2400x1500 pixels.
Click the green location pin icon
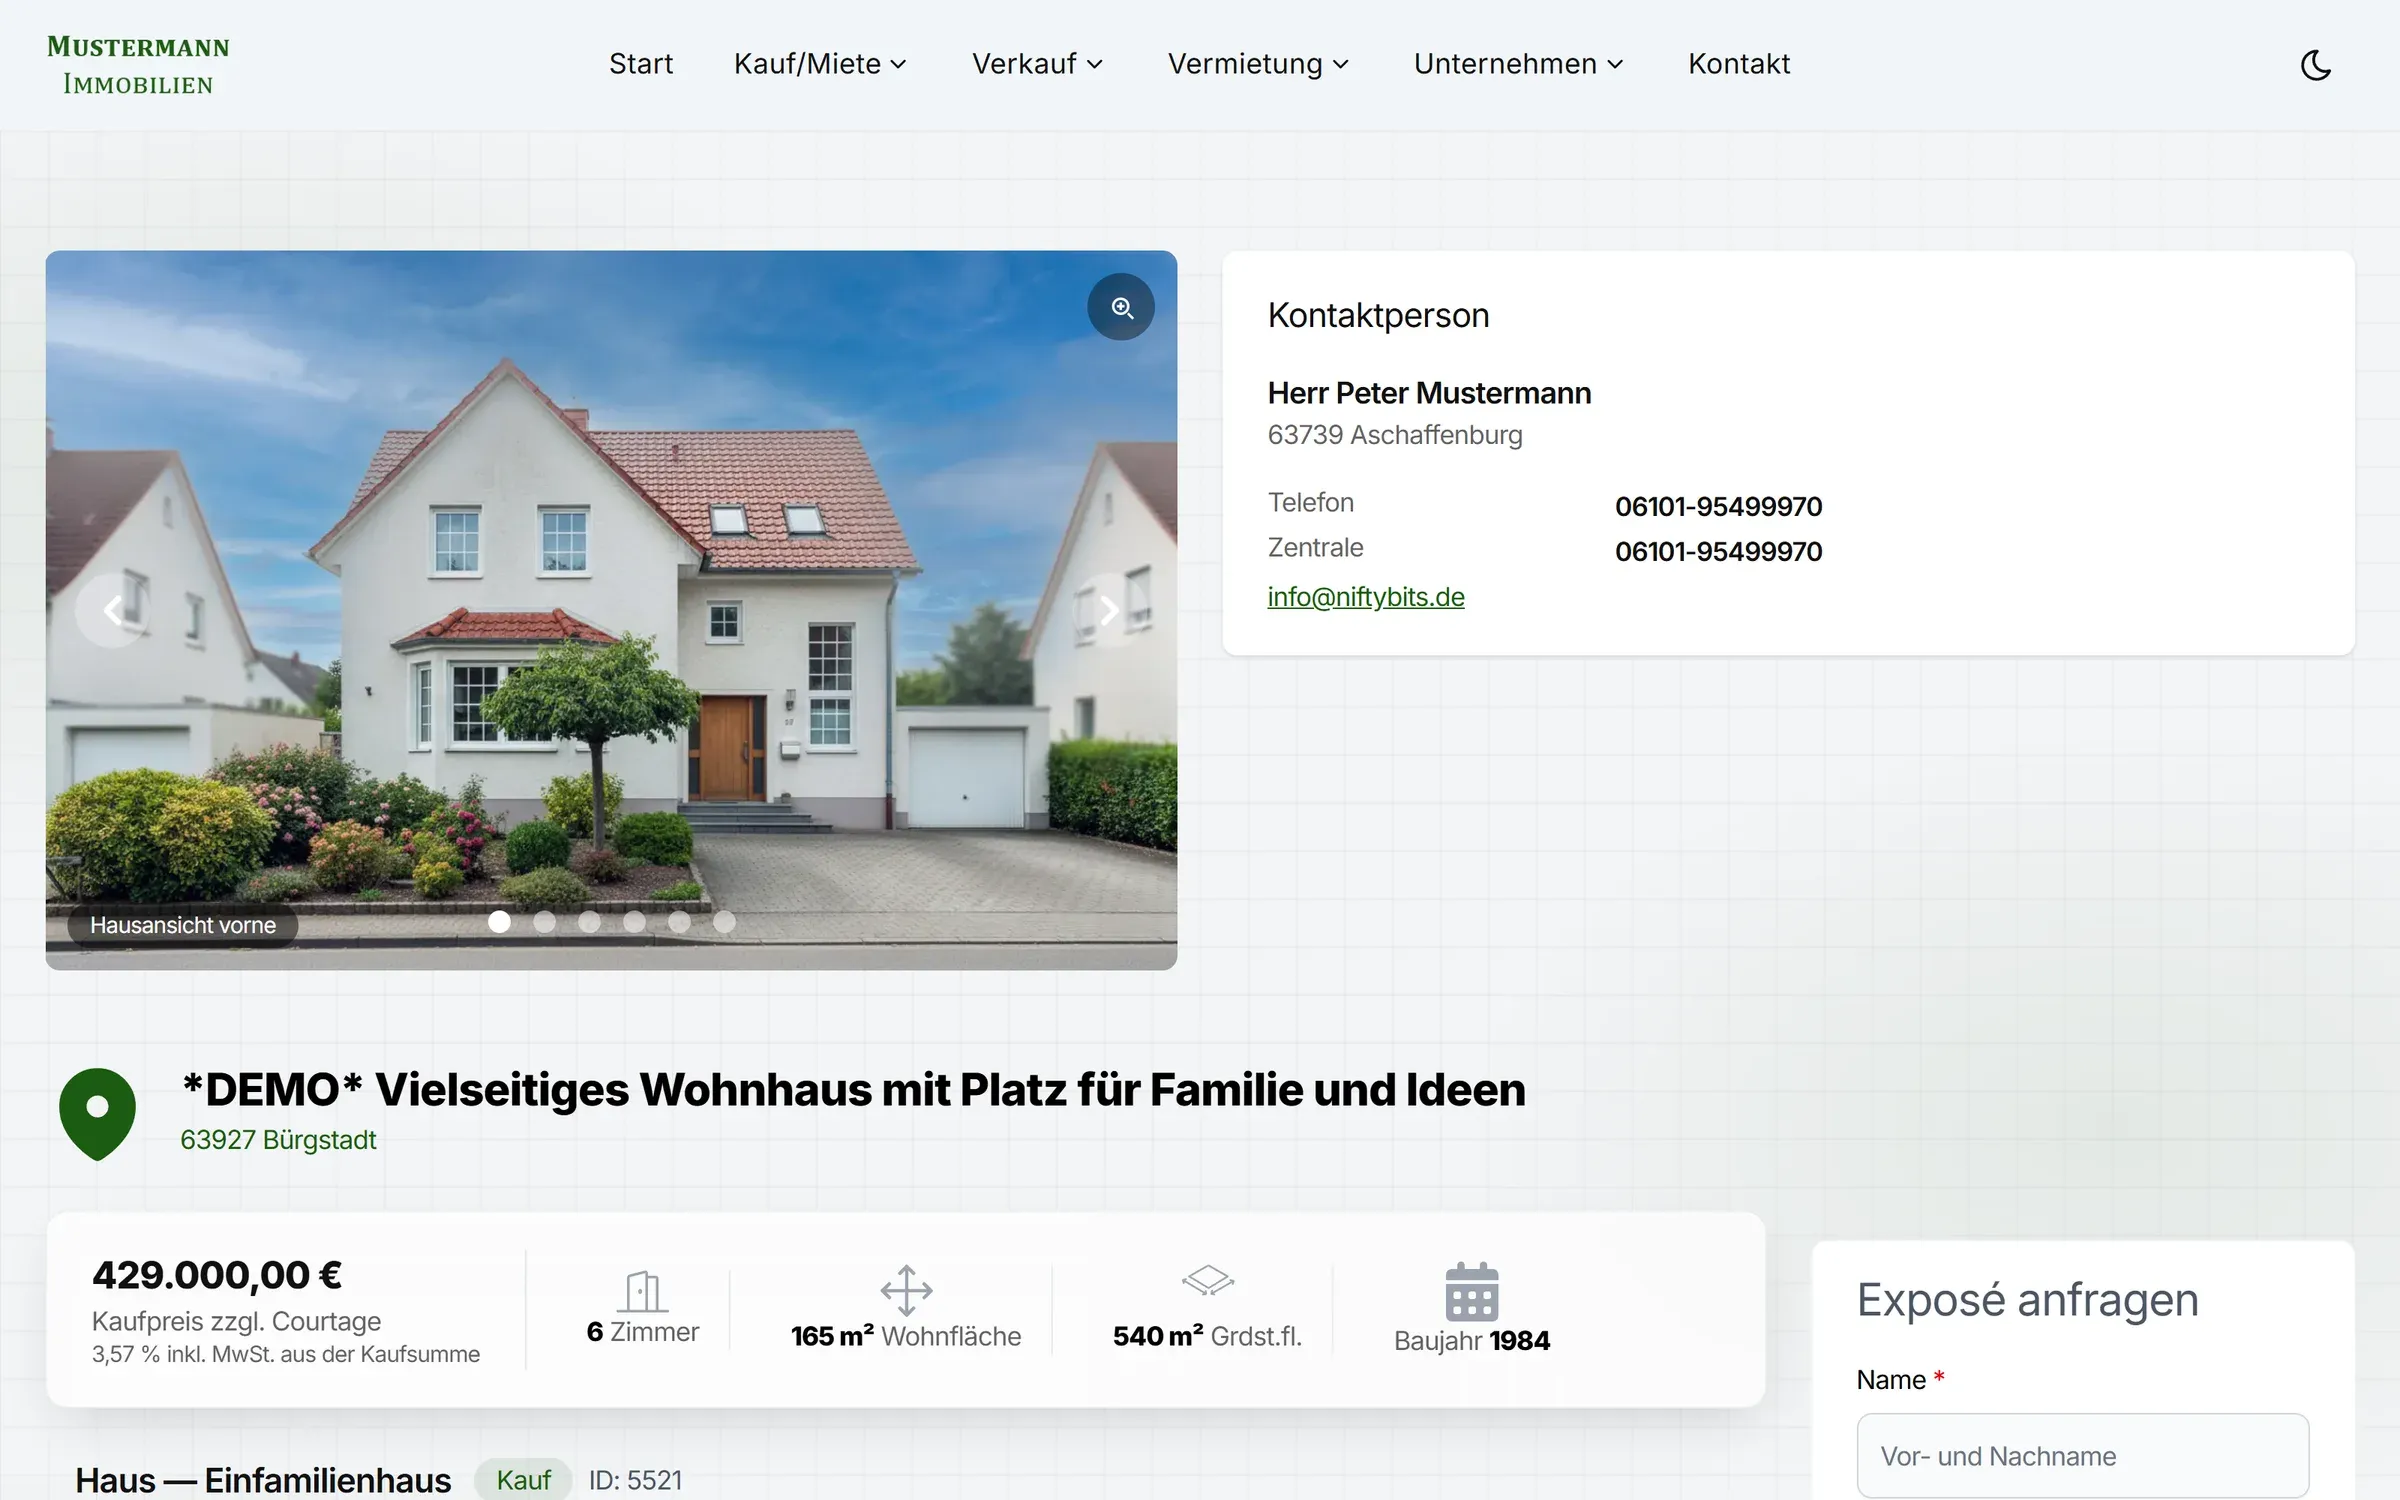97,1113
